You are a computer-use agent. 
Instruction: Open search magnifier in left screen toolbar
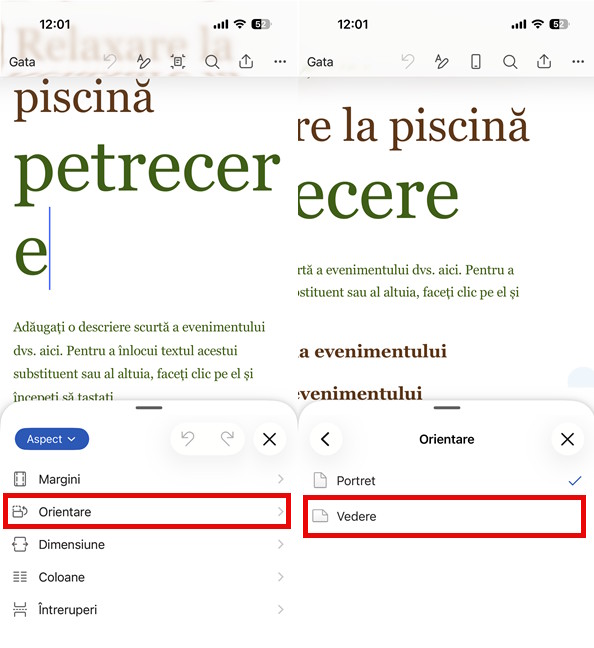pyautogui.click(x=212, y=62)
